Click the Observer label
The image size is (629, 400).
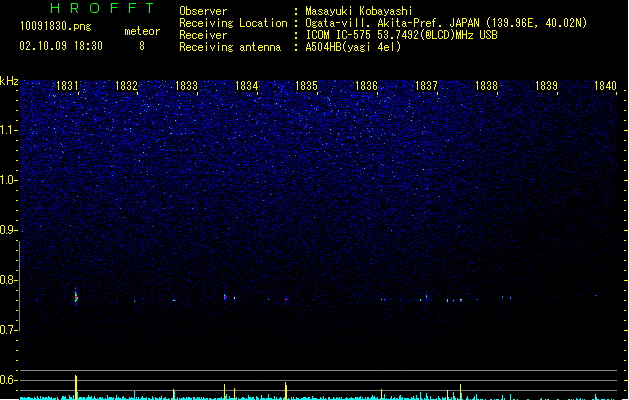point(203,11)
